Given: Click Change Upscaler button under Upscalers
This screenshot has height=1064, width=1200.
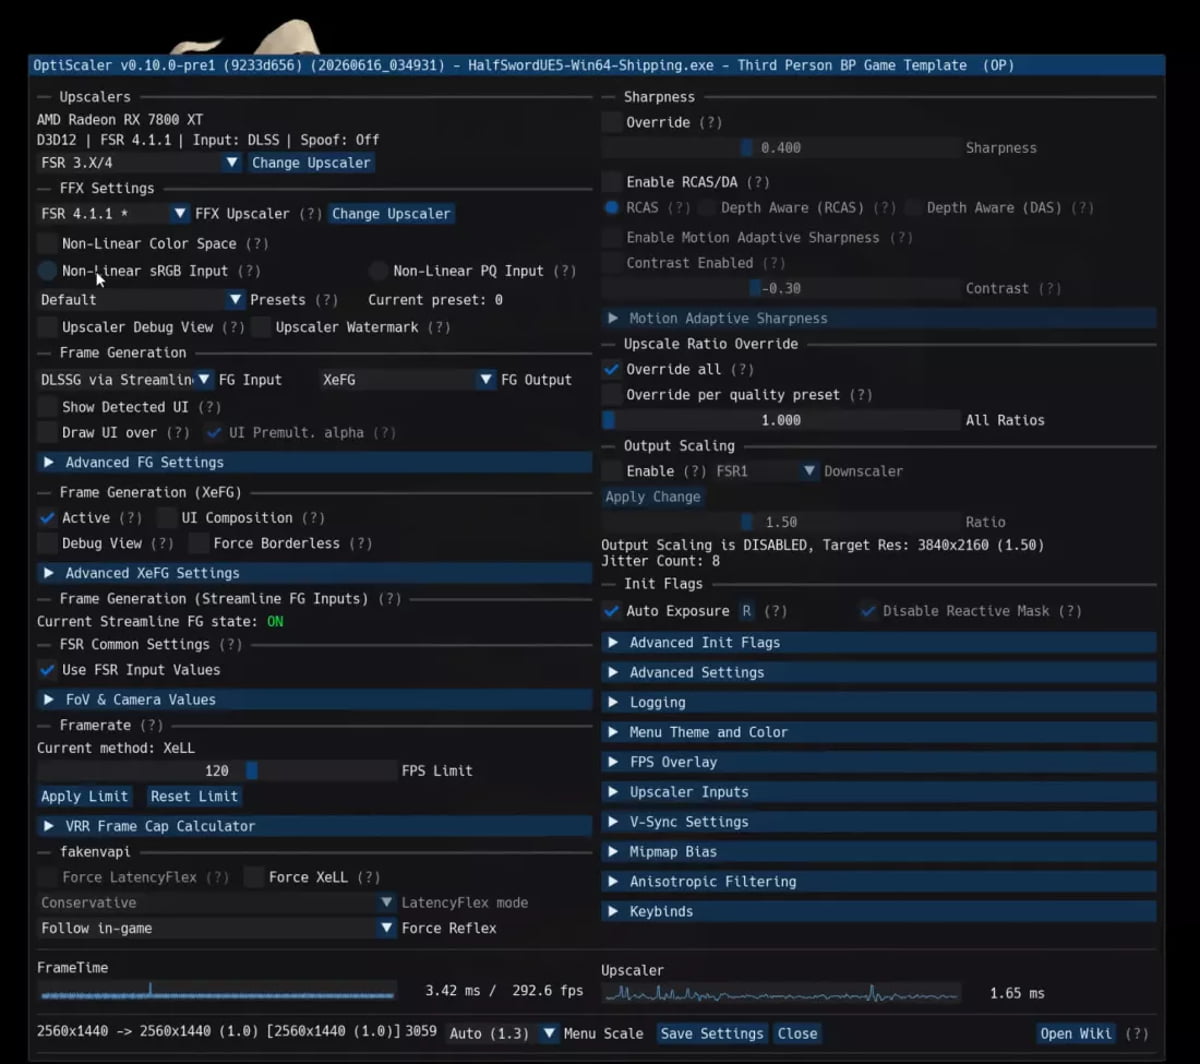Looking at the screenshot, I should click(311, 162).
